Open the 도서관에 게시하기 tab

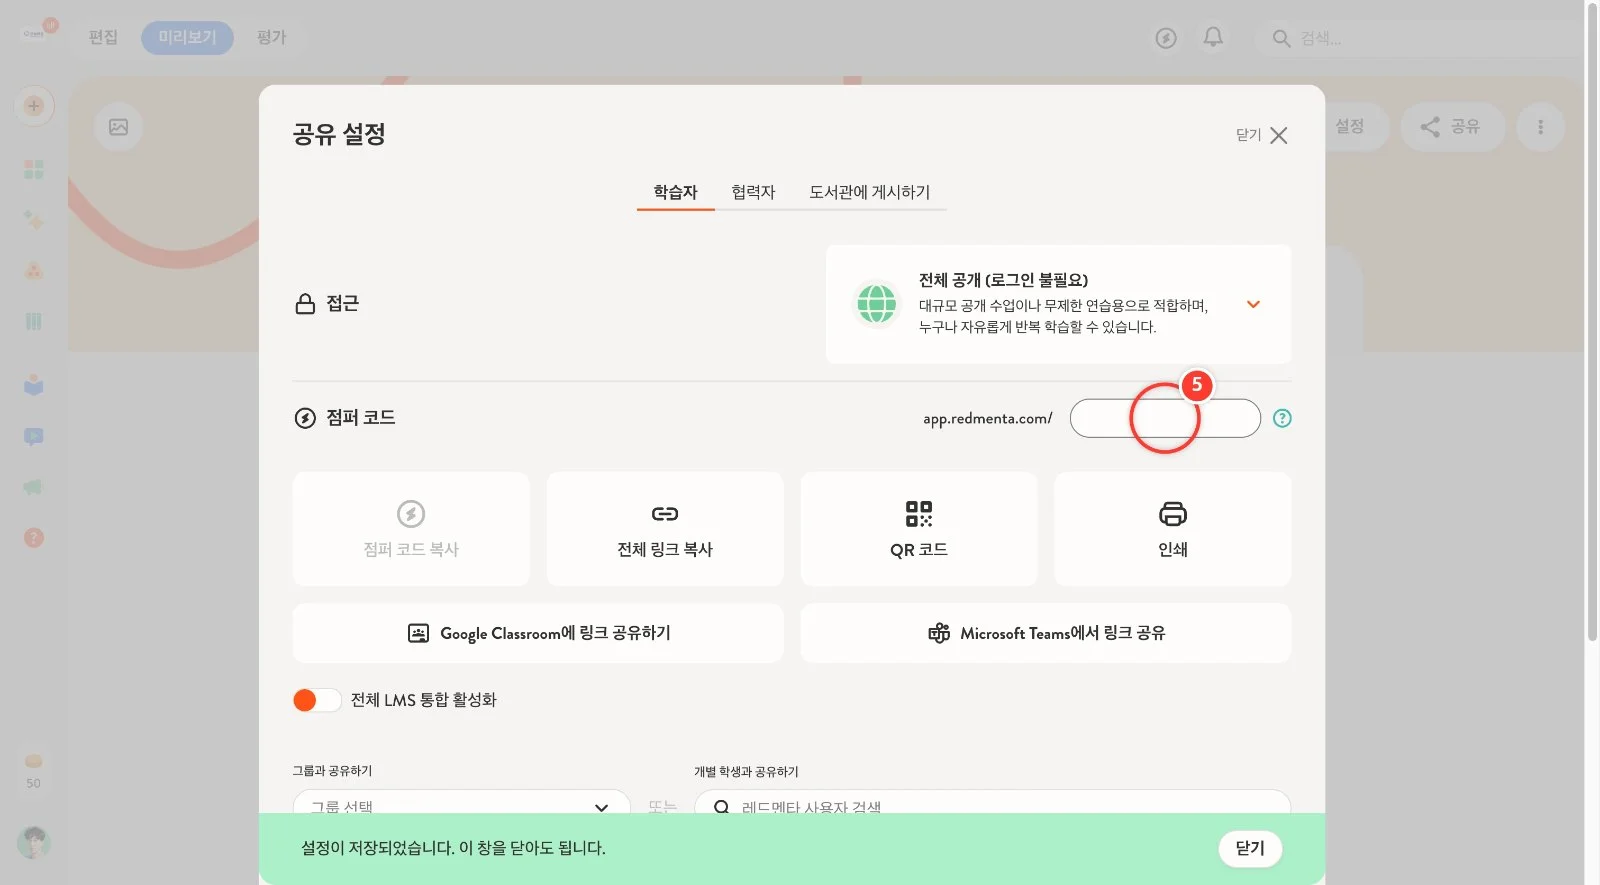[x=869, y=192]
